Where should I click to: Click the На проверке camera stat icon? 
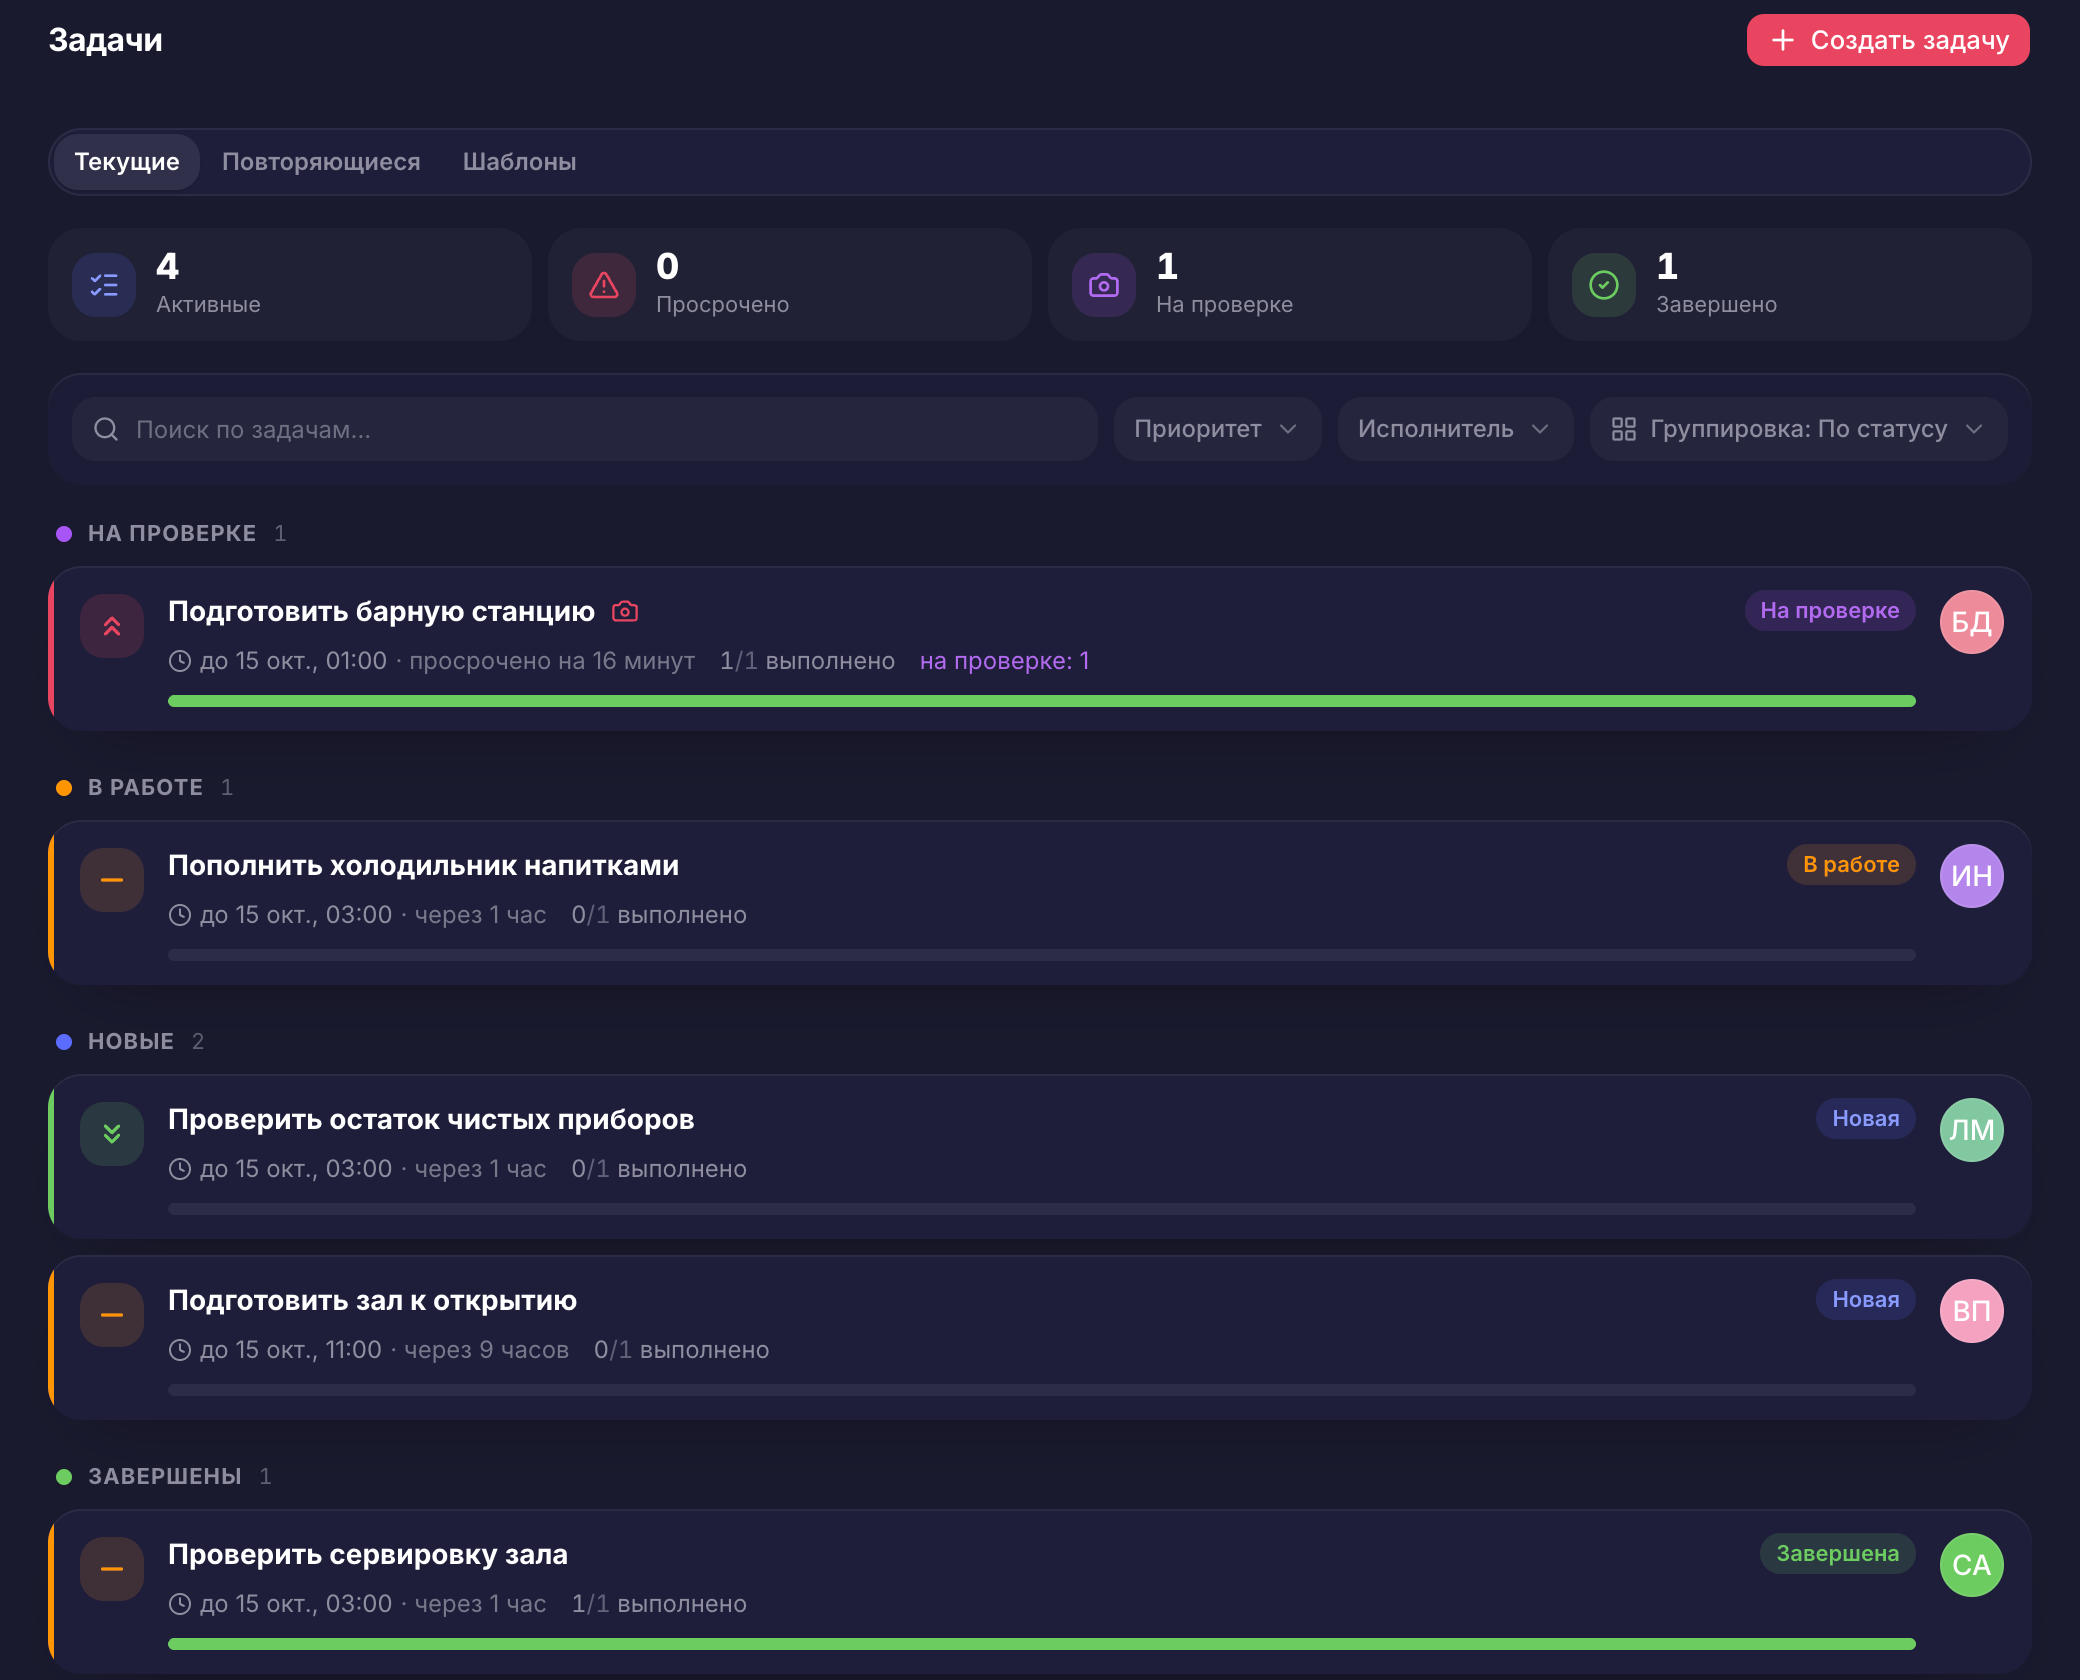coord(1104,285)
